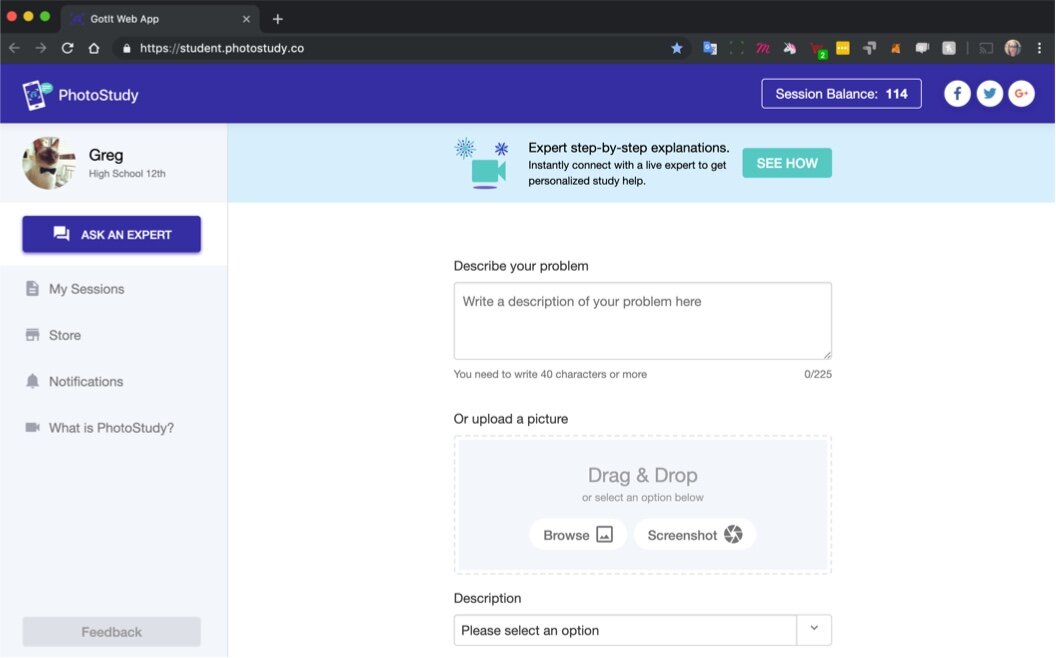The width and height of the screenshot is (1056, 658).
Task: Click the Ask an Expert button
Action: 112,234
